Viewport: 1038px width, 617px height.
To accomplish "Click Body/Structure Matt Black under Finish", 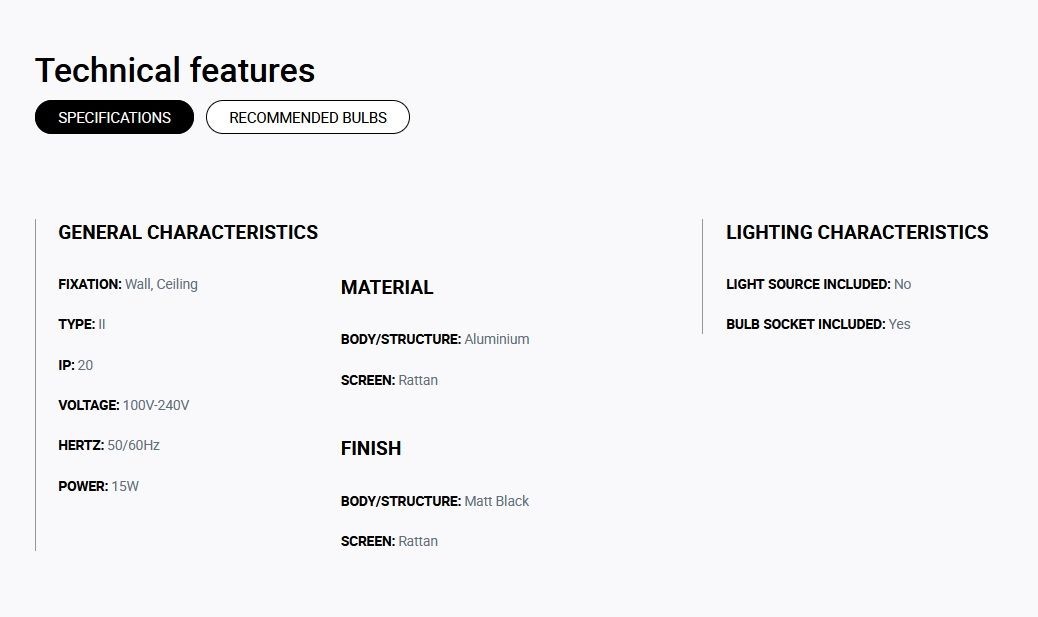I will 435,501.
